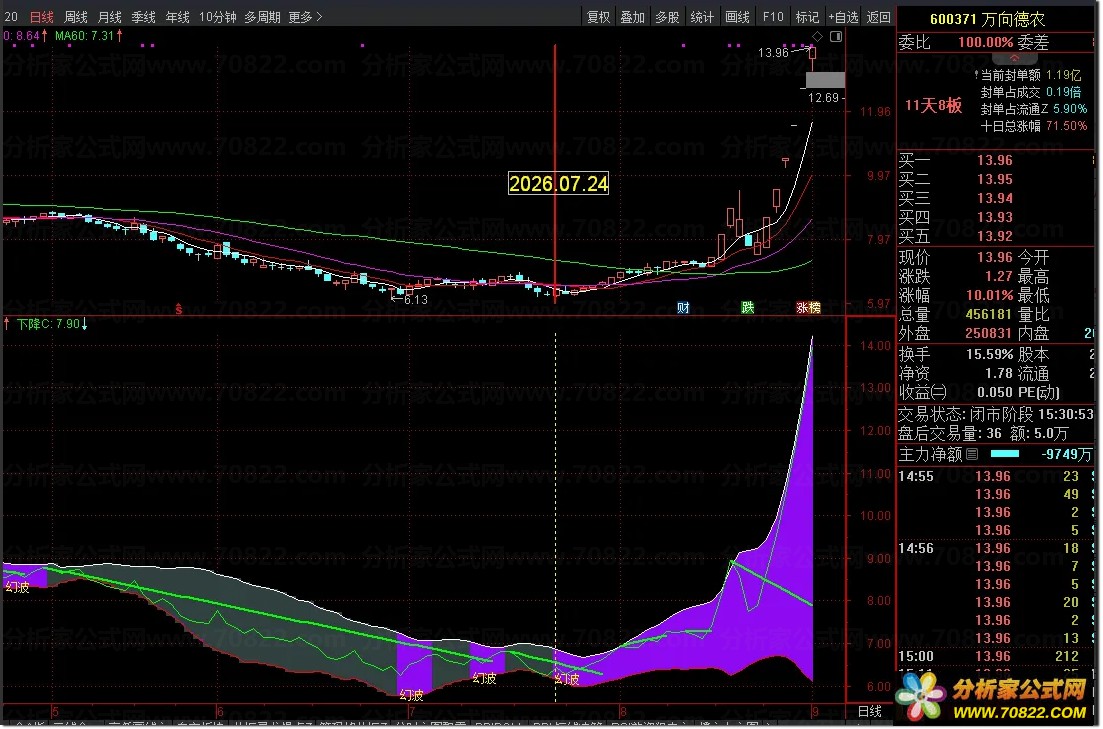Click the F10 company info button
Image resolution: width=1103 pixels, height=729 pixels.
[x=774, y=17]
